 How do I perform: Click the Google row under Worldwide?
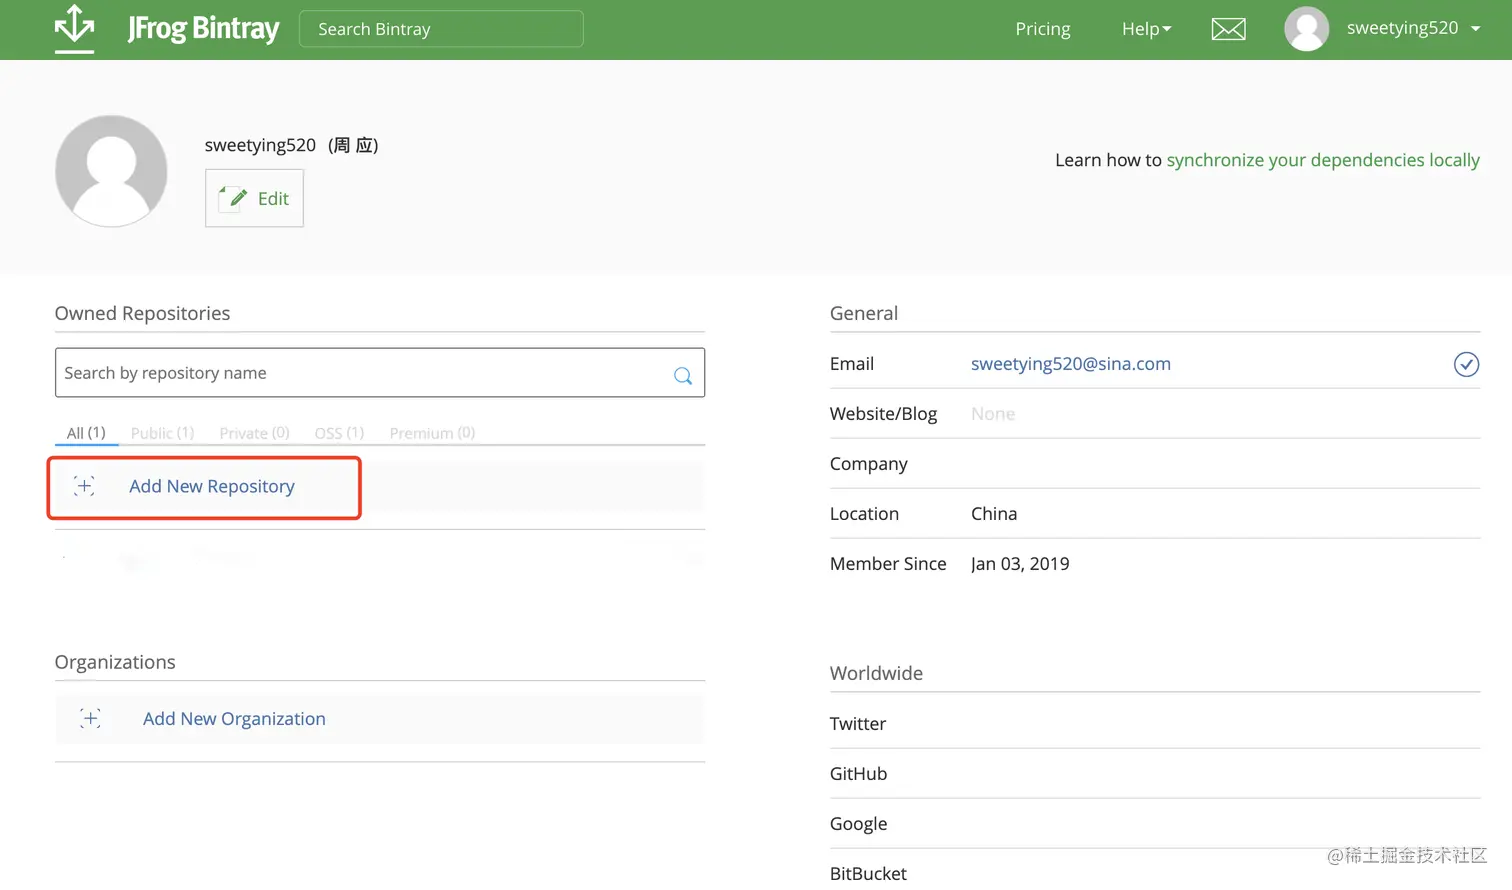(x=1155, y=823)
